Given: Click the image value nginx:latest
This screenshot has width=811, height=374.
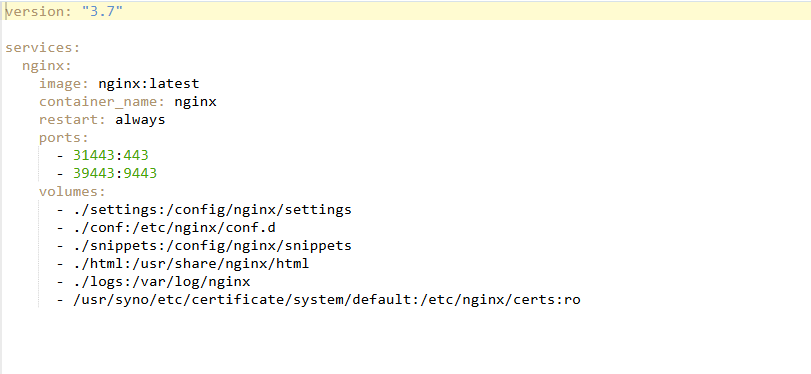Looking at the screenshot, I should [148, 83].
